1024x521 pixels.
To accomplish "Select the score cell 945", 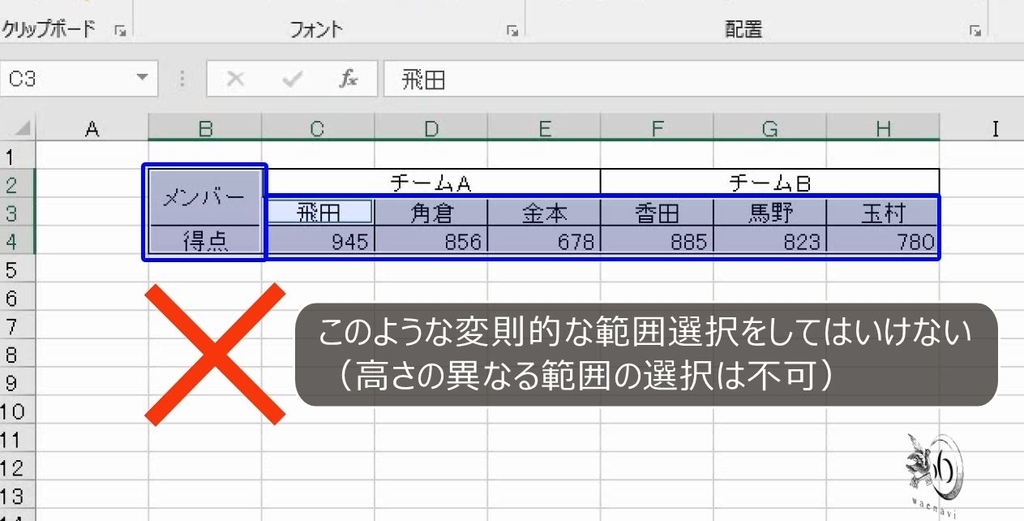I will click(x=318, y=240).
